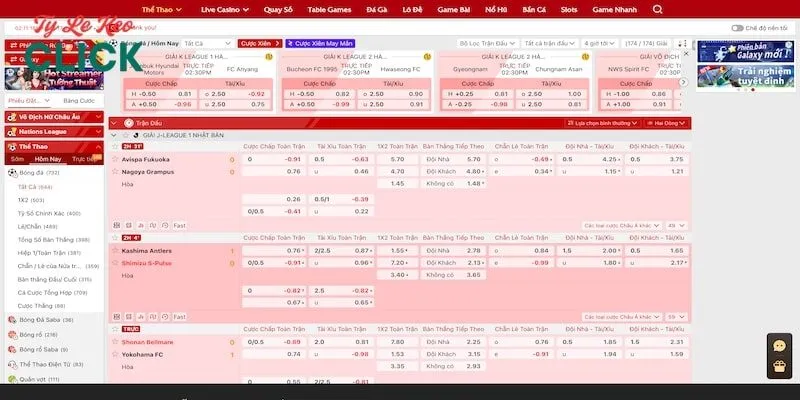Open the Hai Dòng layout dropdown
The height and width of the screenshot is (400, 800).
pos(666,122)
